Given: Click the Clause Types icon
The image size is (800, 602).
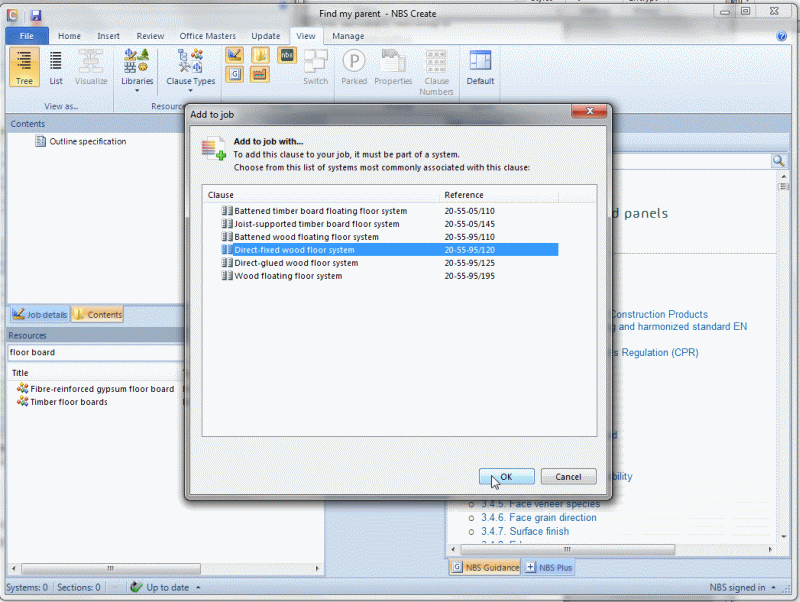Looking at the screenshot, I should (190, 60).
